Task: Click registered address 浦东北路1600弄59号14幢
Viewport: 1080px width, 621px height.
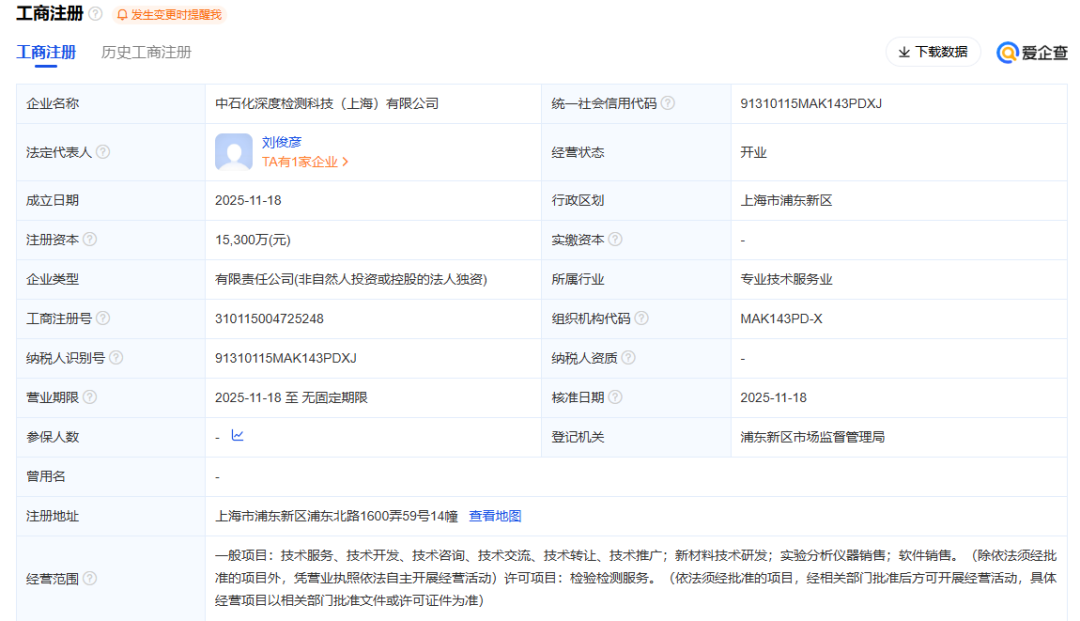Action: click(337, 516)
